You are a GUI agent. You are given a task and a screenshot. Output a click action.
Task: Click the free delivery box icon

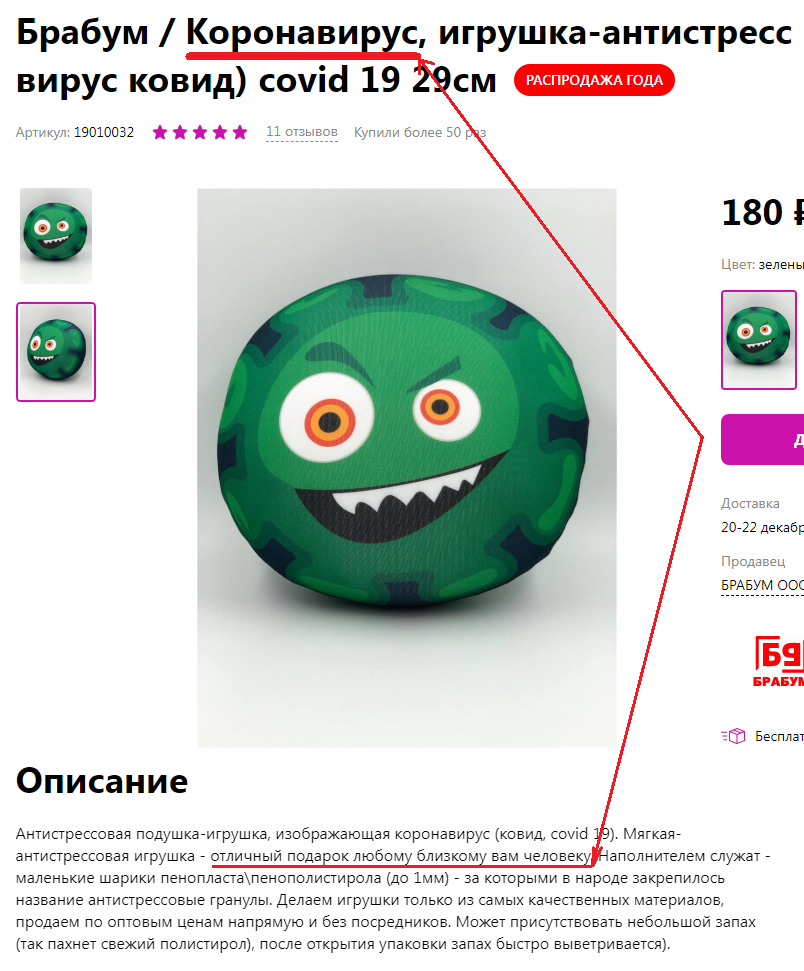pos(733,736)
